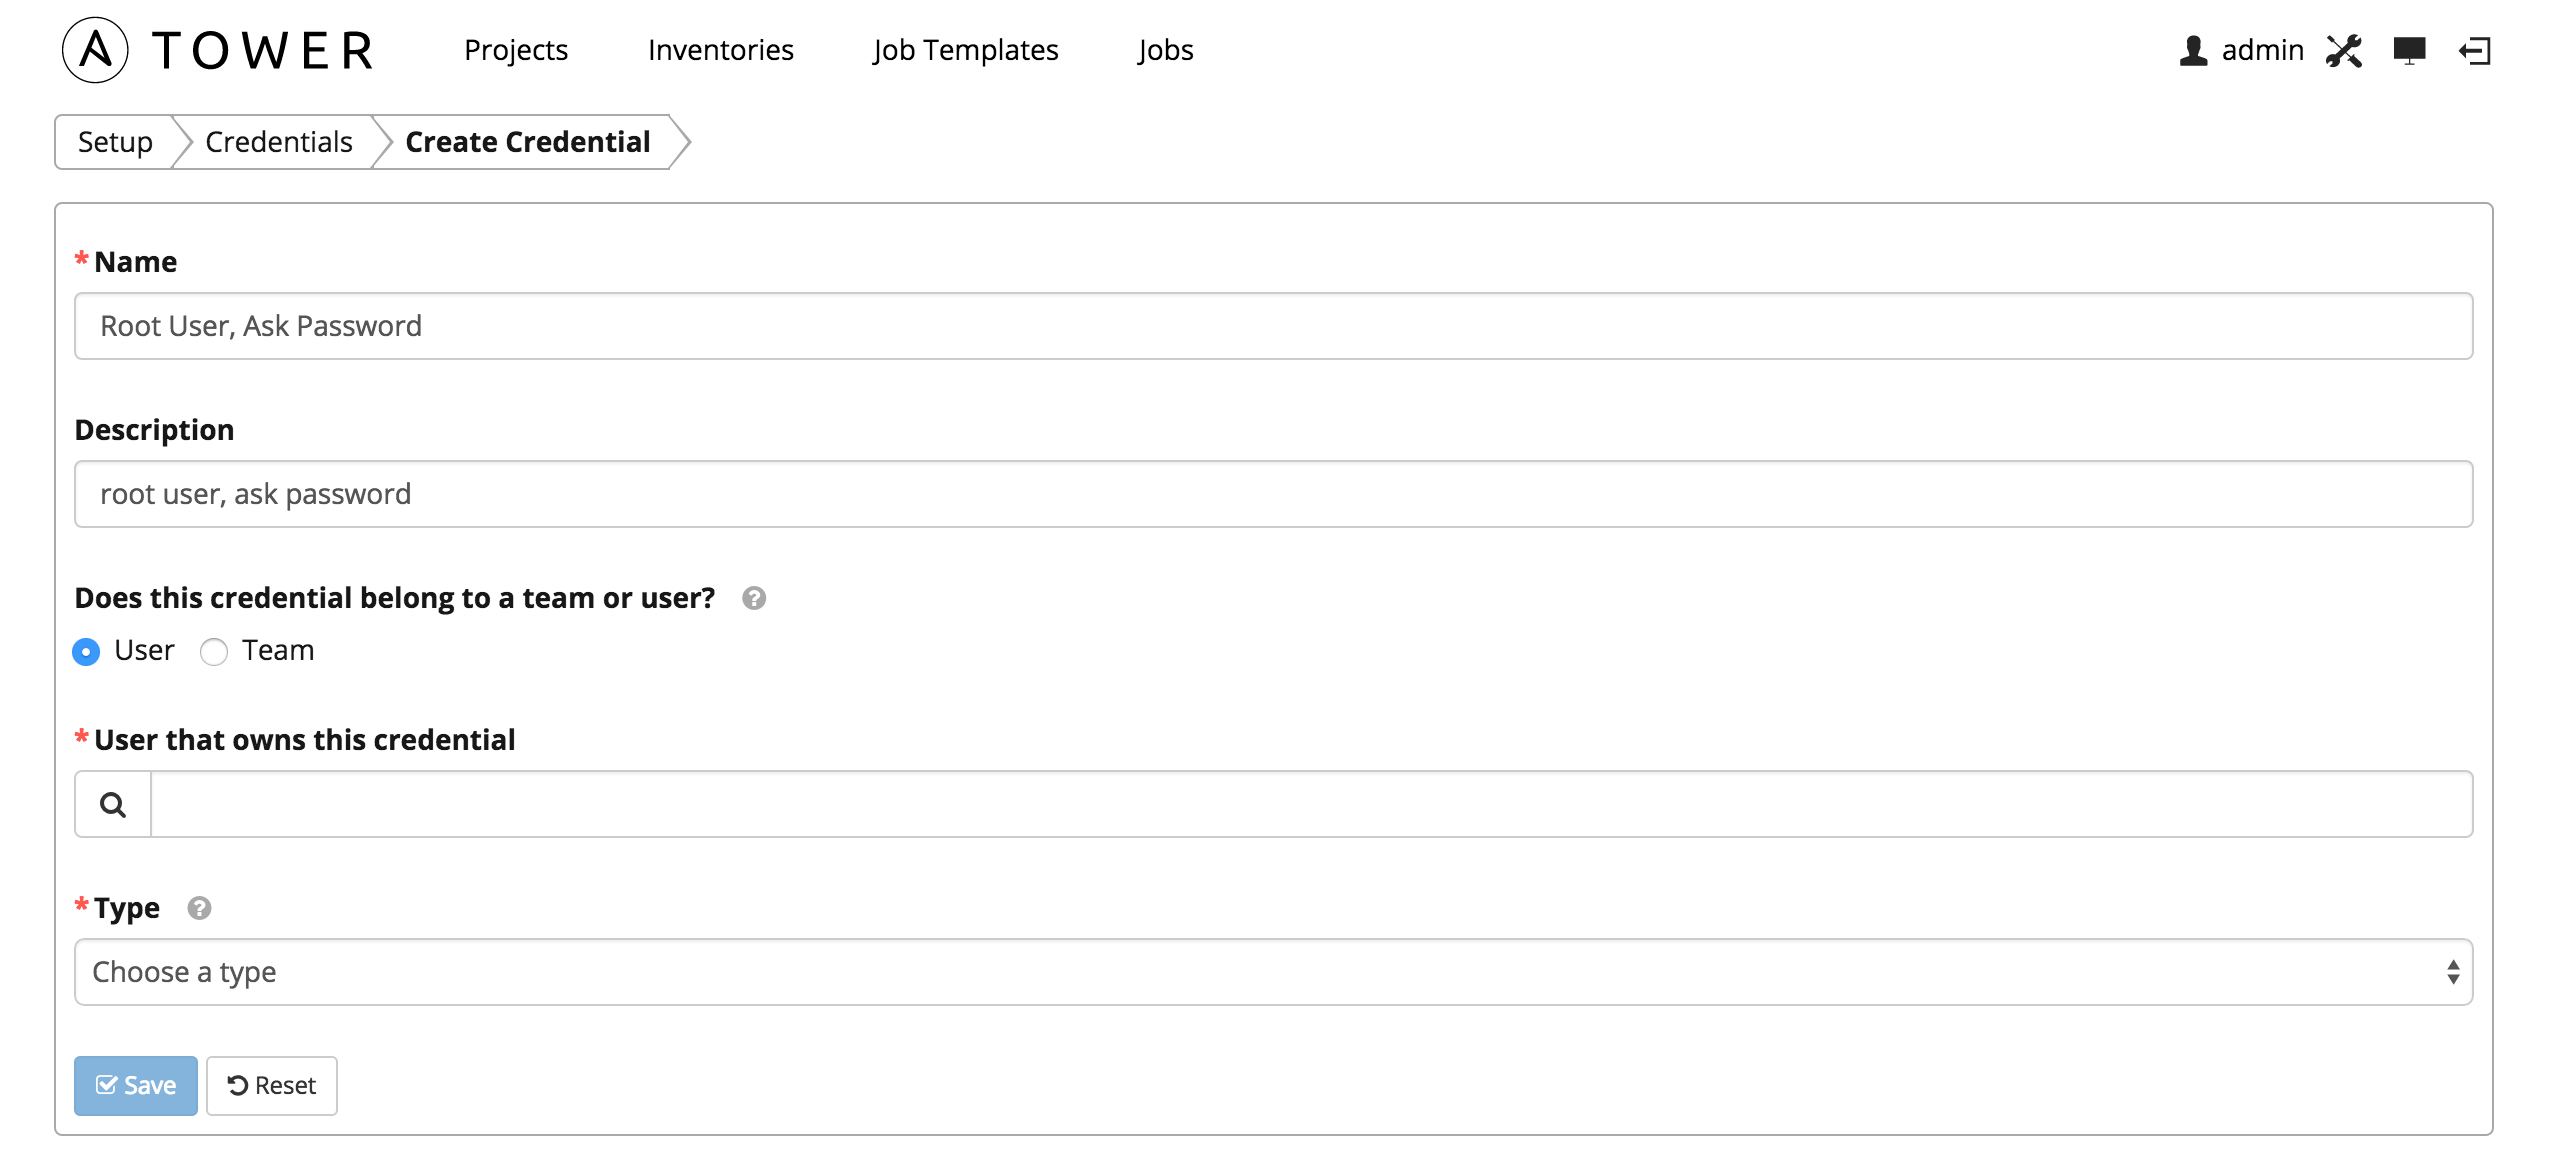
Task: Go back to Credentials breadcrumb
Action: [x=279, y=142]
